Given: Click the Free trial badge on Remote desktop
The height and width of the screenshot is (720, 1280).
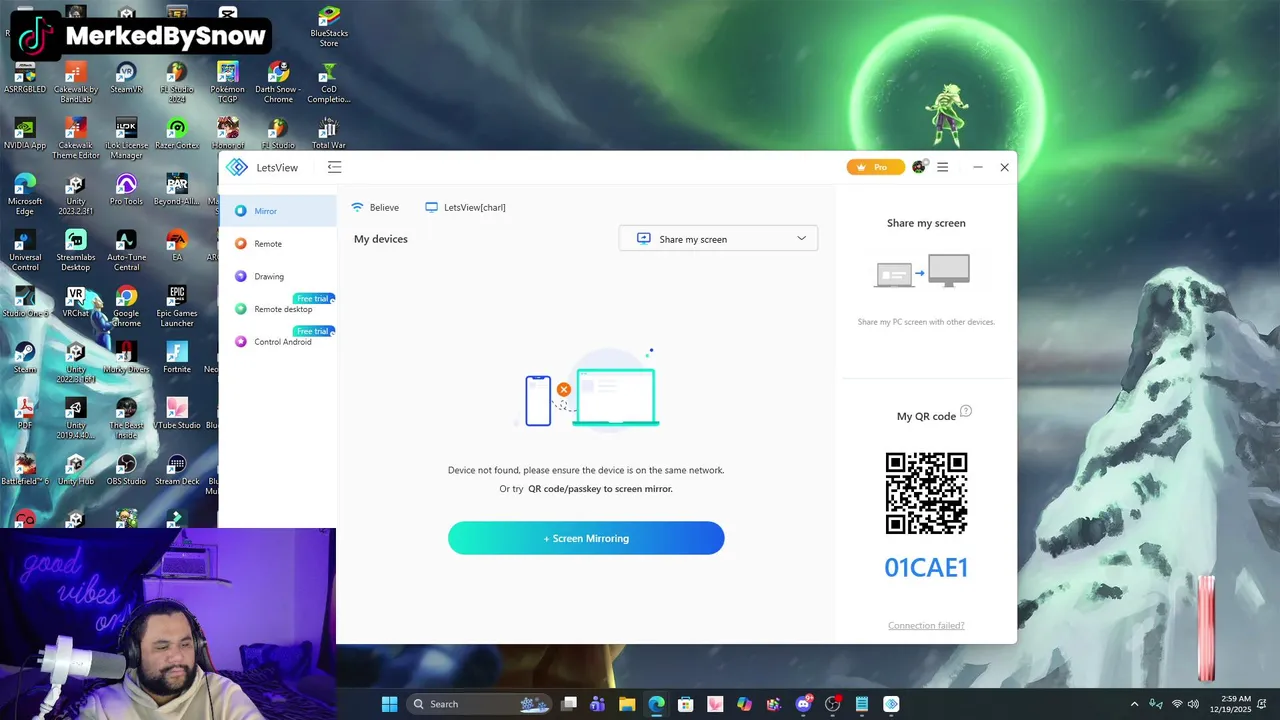Looking at the screenshot, I should (x=314, y=298).
